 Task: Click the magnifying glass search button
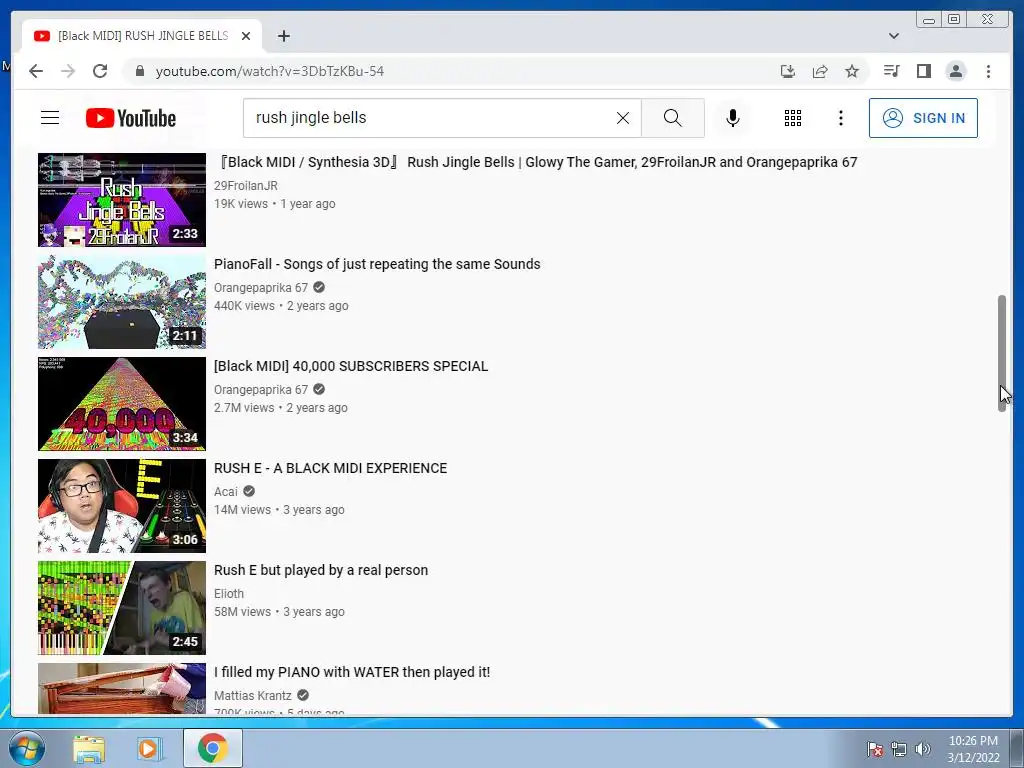pyautogui.click(x=673, y=118)
